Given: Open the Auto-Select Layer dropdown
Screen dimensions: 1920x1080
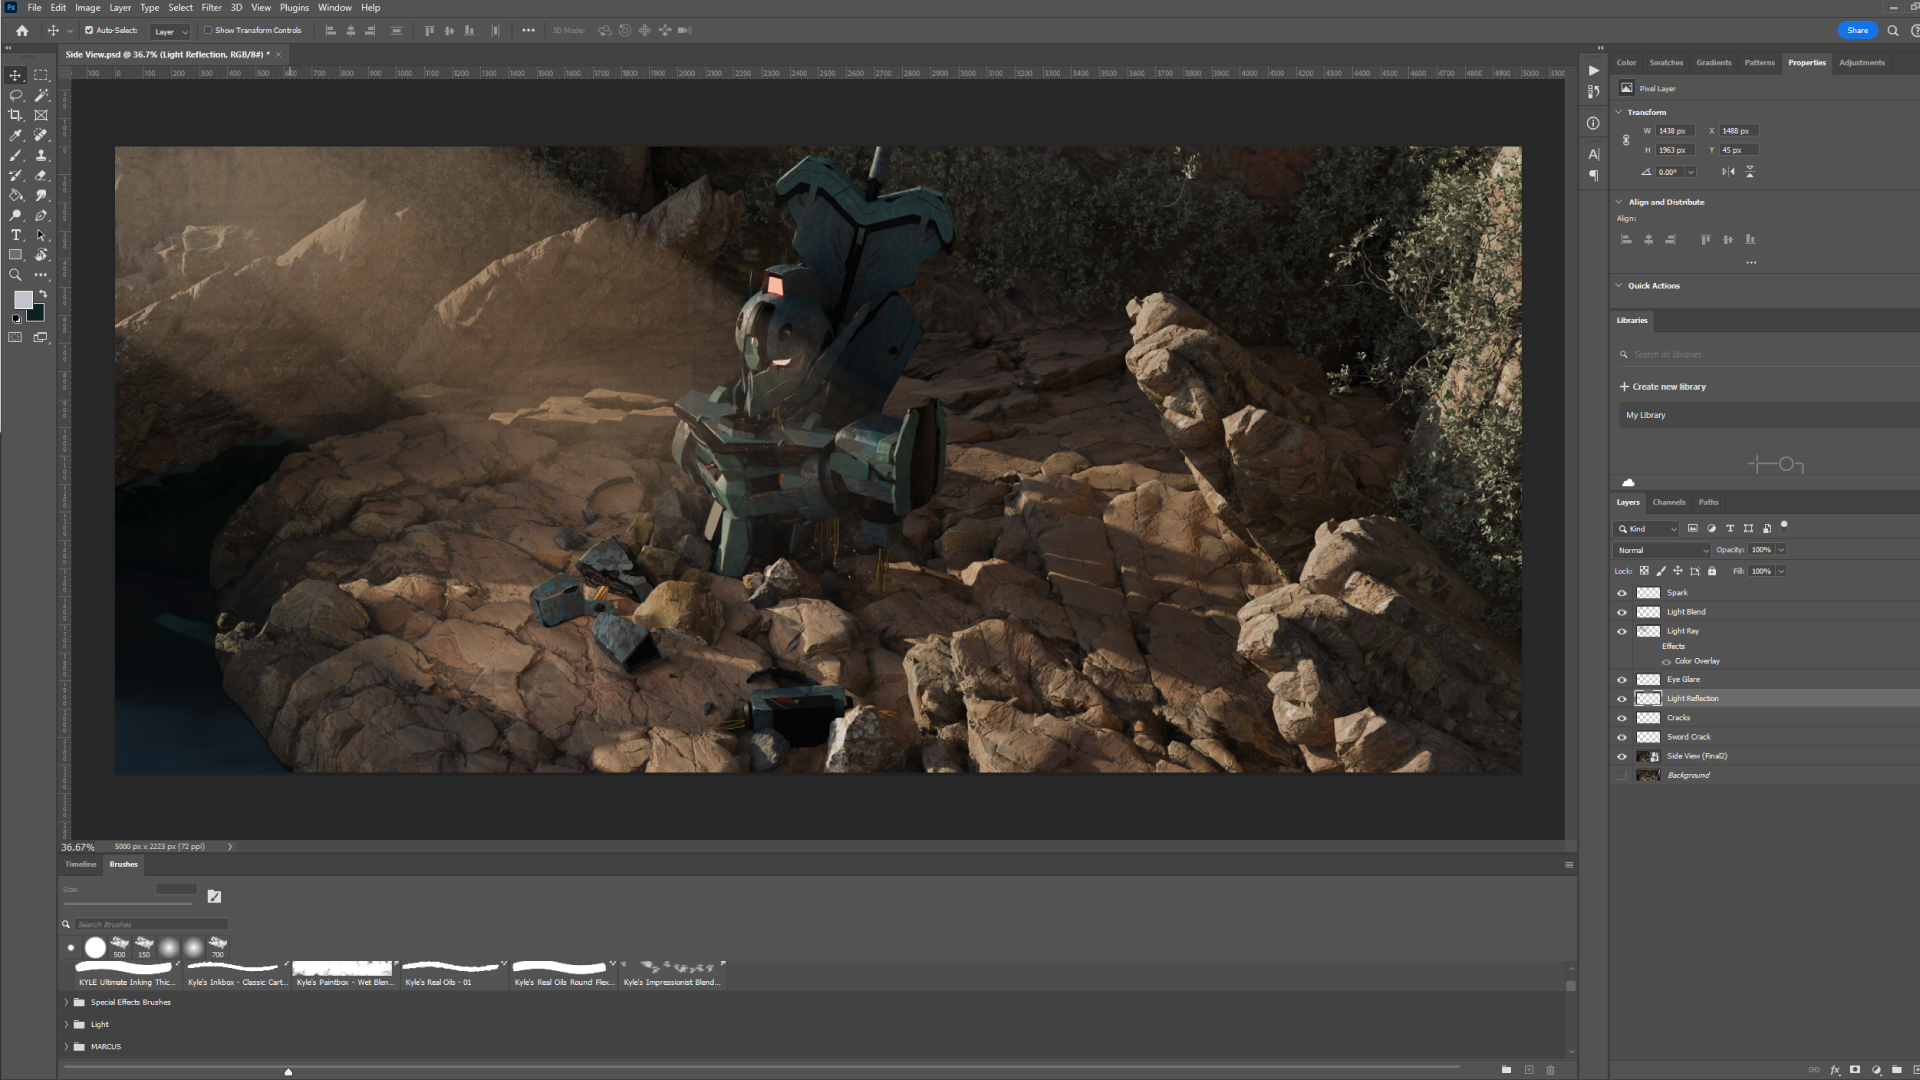Looking at the screenshot, I should (x=170, y=31).
